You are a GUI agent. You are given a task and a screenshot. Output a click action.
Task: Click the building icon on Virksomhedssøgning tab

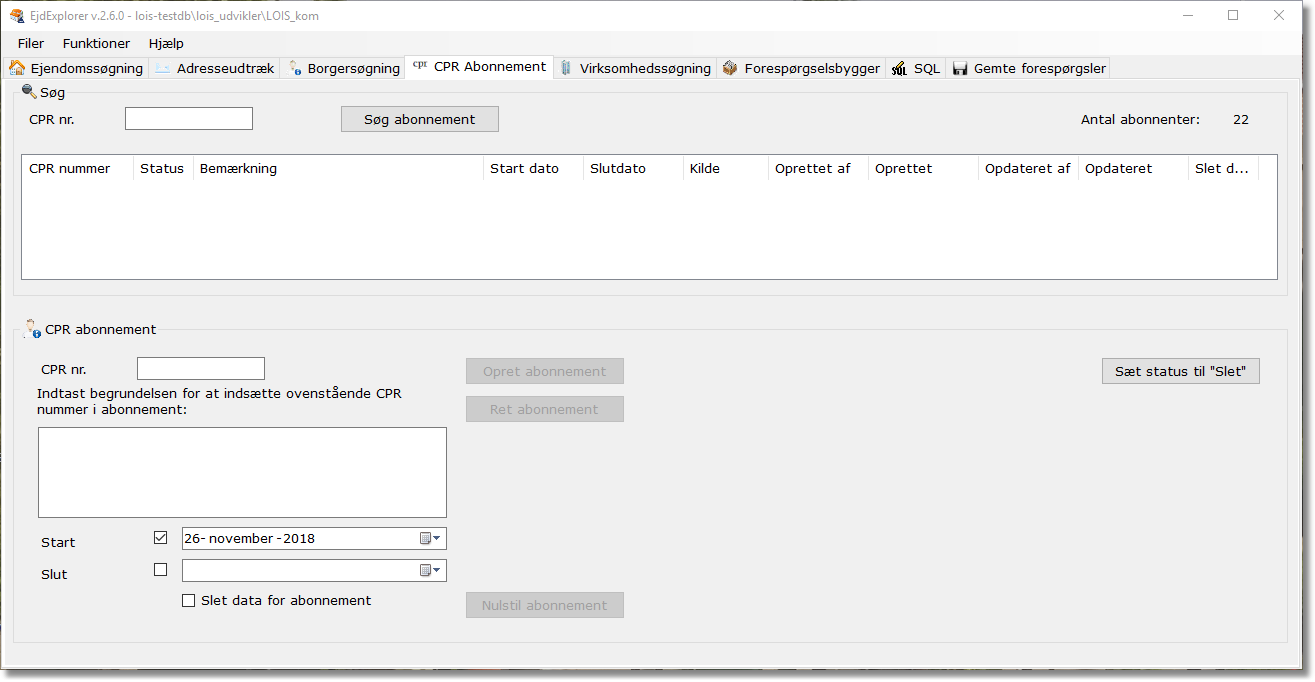click(x=566, y=68)
